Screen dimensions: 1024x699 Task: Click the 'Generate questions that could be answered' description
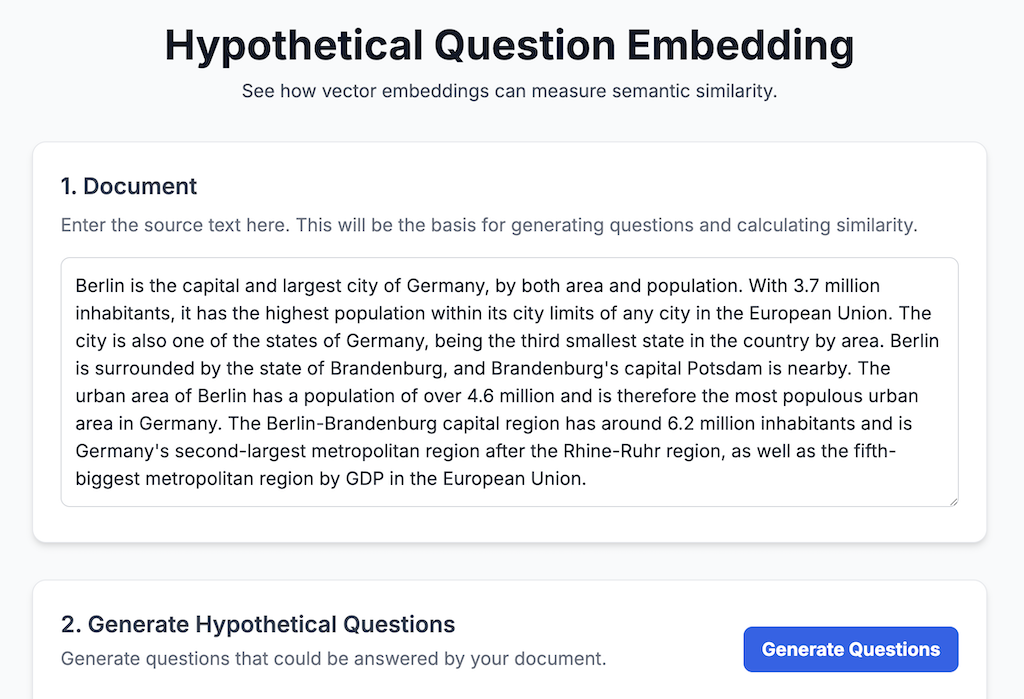334,658
